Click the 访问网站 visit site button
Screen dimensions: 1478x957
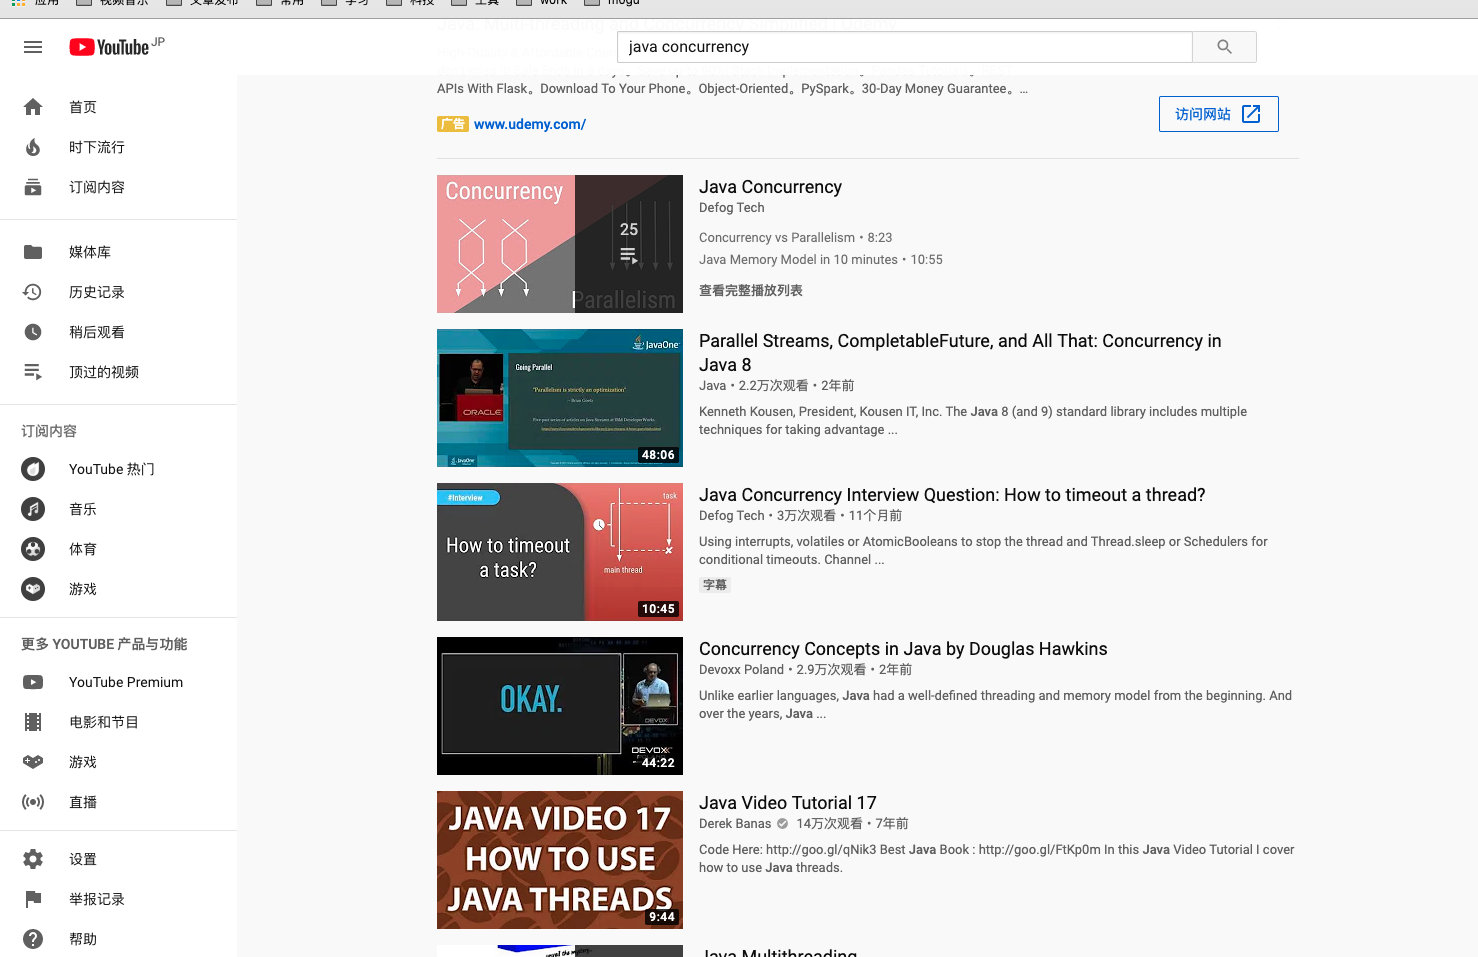coord(1218,114)
